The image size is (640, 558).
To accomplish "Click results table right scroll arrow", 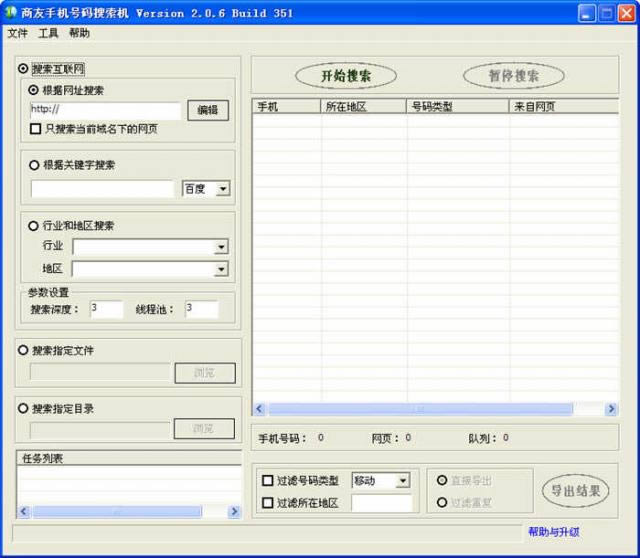I will [611, 409].
